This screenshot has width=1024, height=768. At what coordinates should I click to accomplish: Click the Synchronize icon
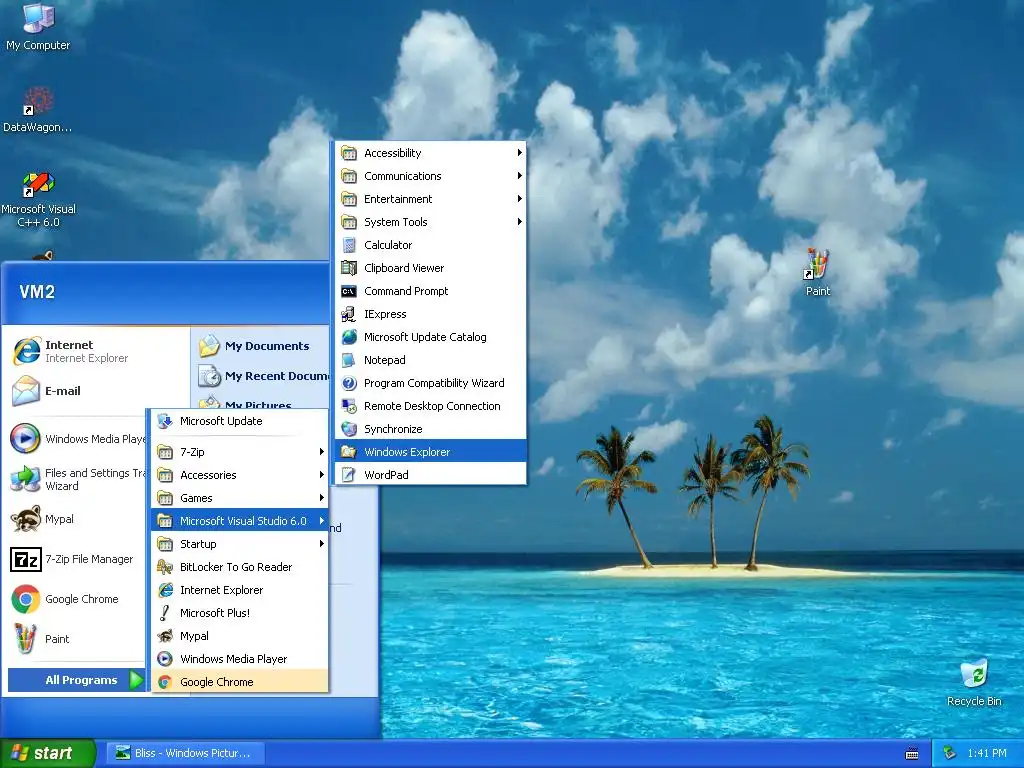pyautogui.click(x=349, y=429)
